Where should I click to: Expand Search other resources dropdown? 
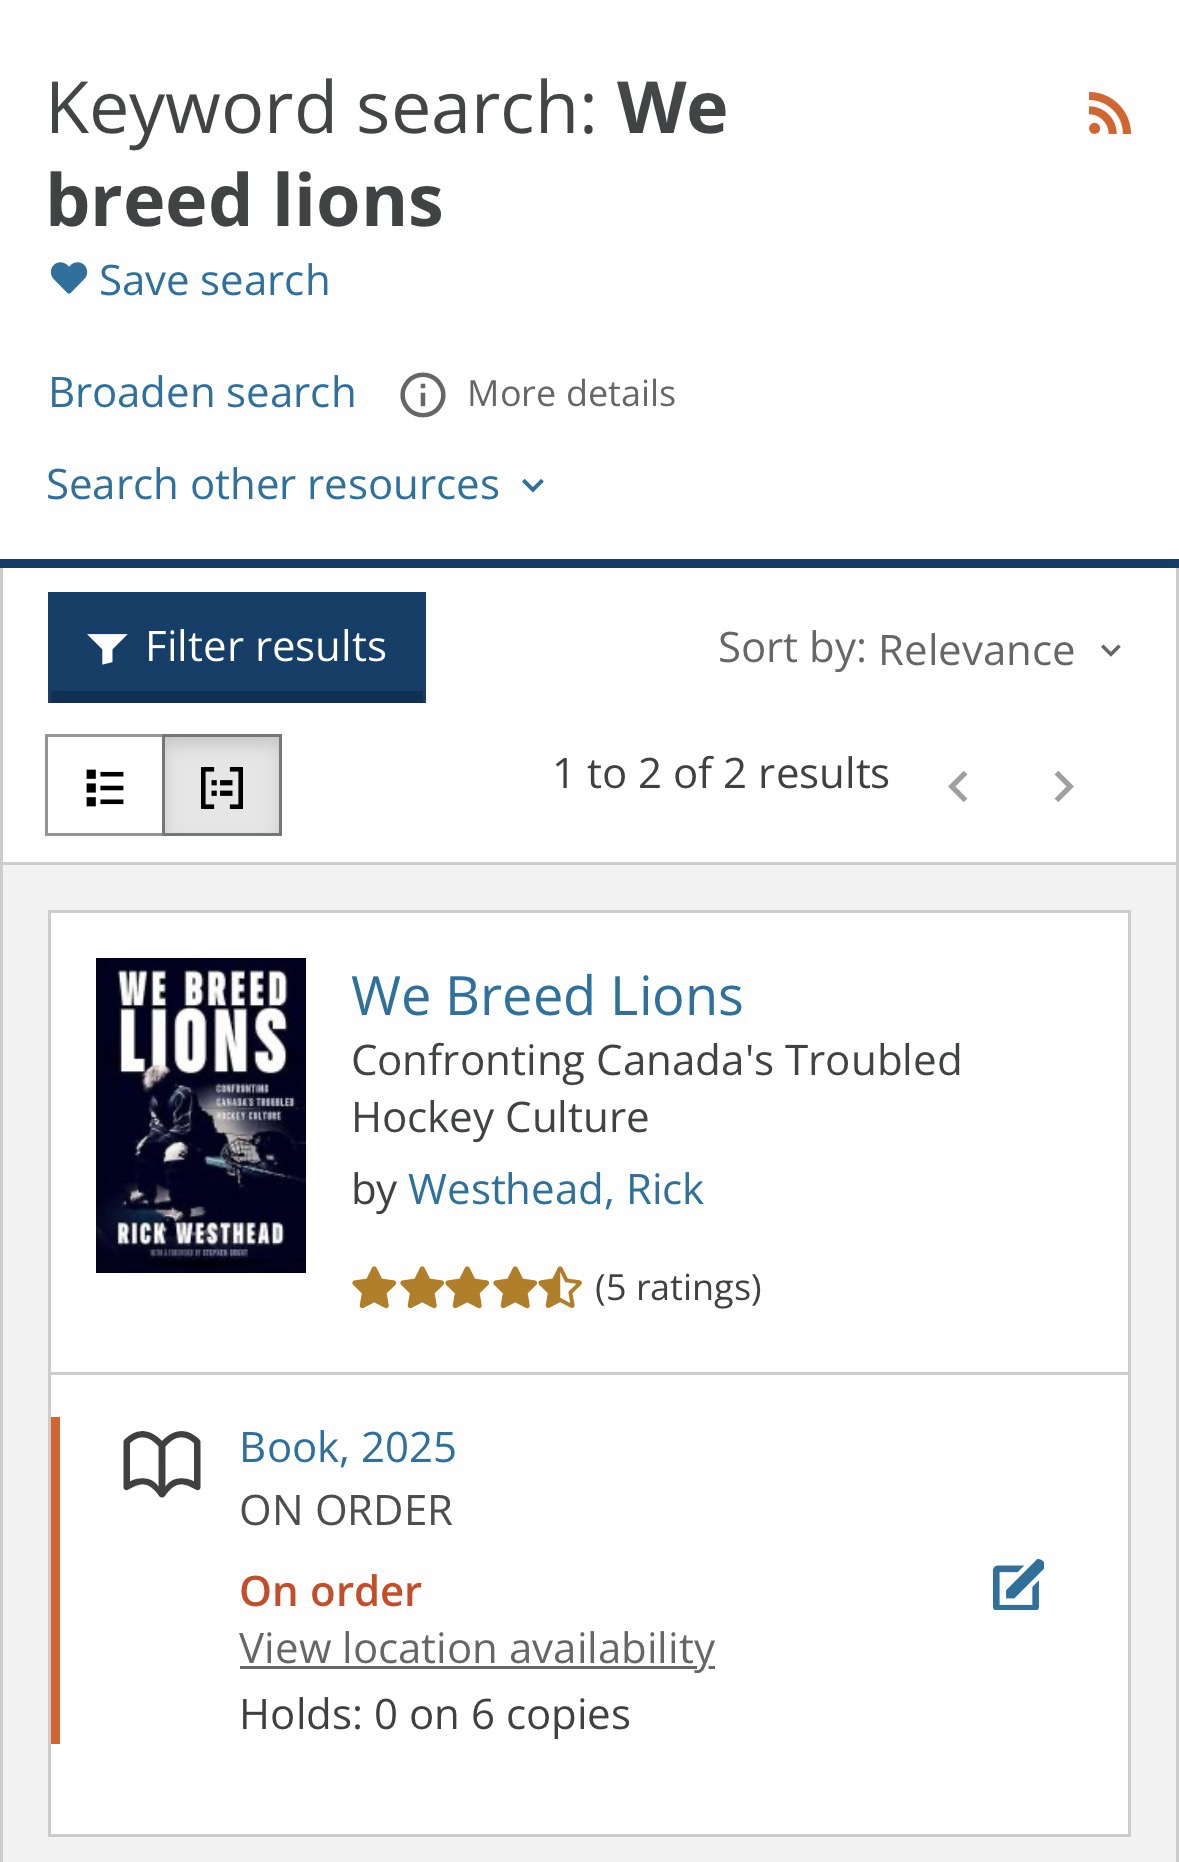pos(296,485)
